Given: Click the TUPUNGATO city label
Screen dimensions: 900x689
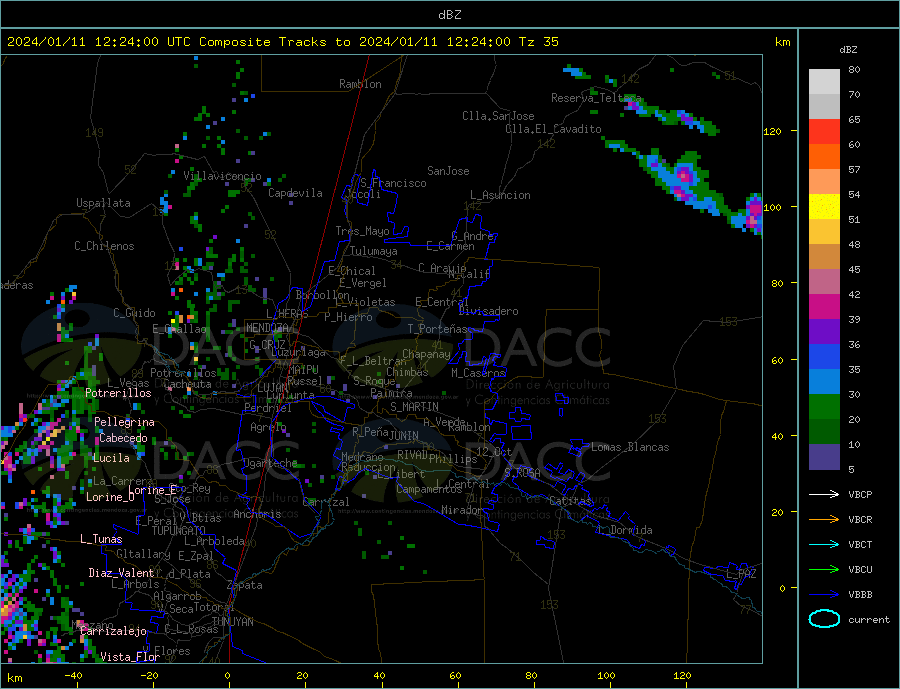Looking at the screenshot, I should click(178, 531).
